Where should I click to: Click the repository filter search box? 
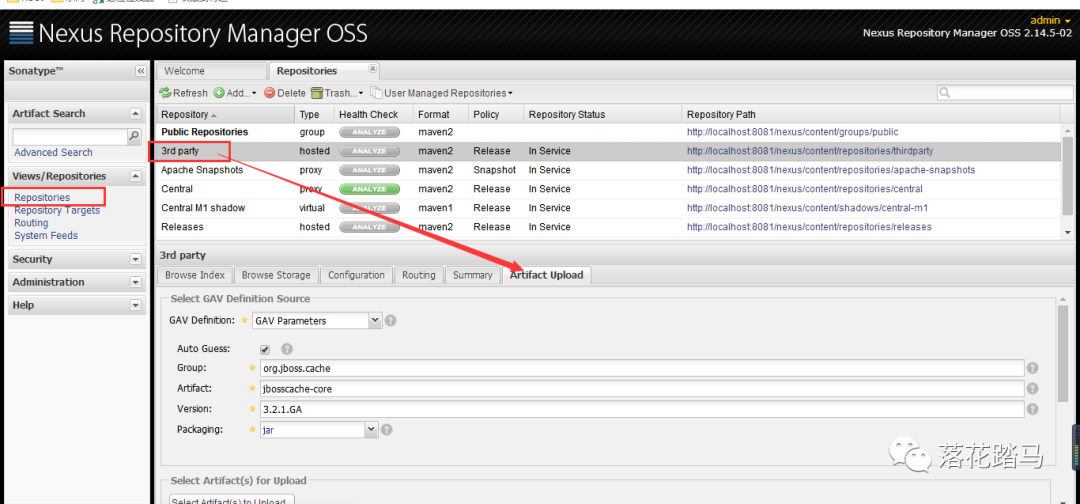coord(1005,92)
